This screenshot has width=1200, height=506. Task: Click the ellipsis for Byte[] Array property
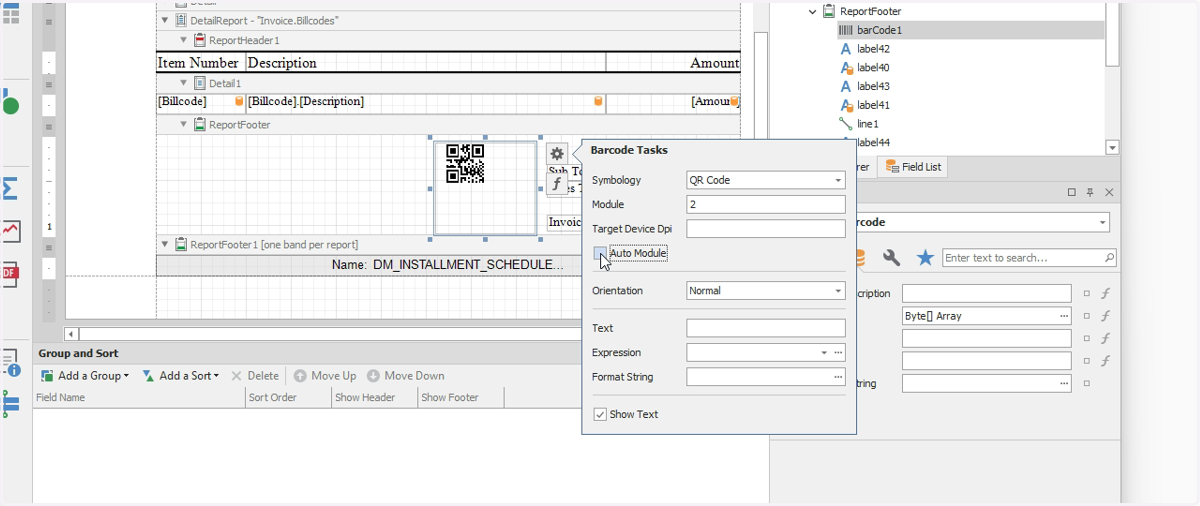point(1064,316)
